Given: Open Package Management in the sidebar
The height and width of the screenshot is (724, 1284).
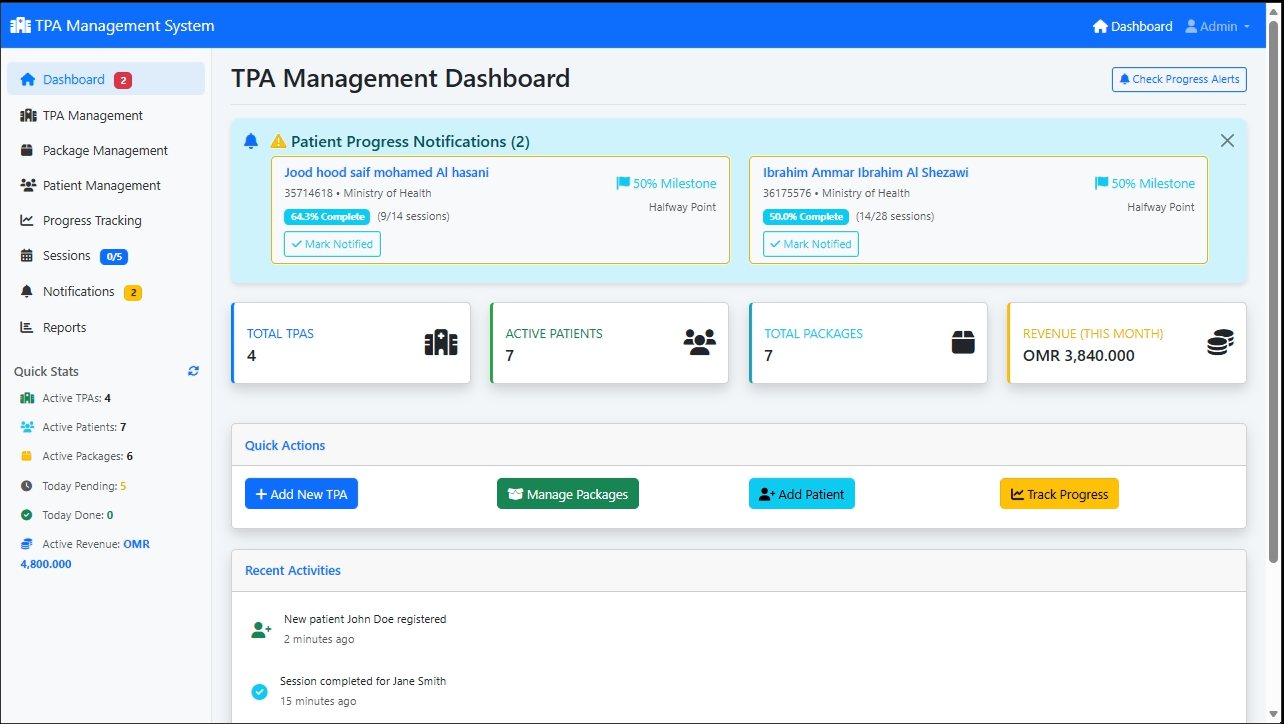Looking at the screenshot, I should point(105,150).
